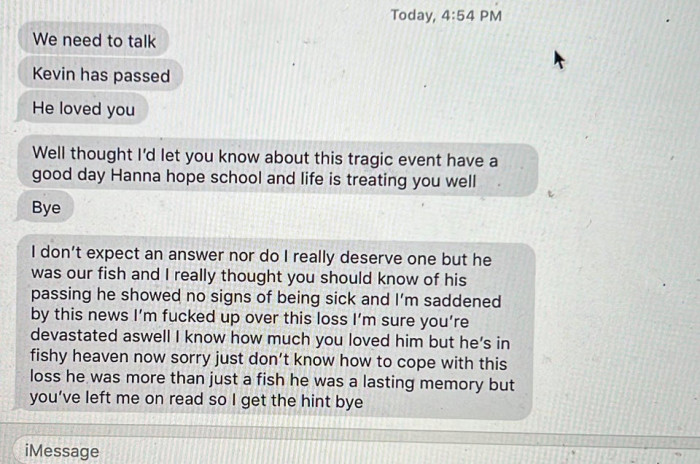
Task: Click the 'Well thought I'd let you know' message
Action: click(x=278, y=167)
